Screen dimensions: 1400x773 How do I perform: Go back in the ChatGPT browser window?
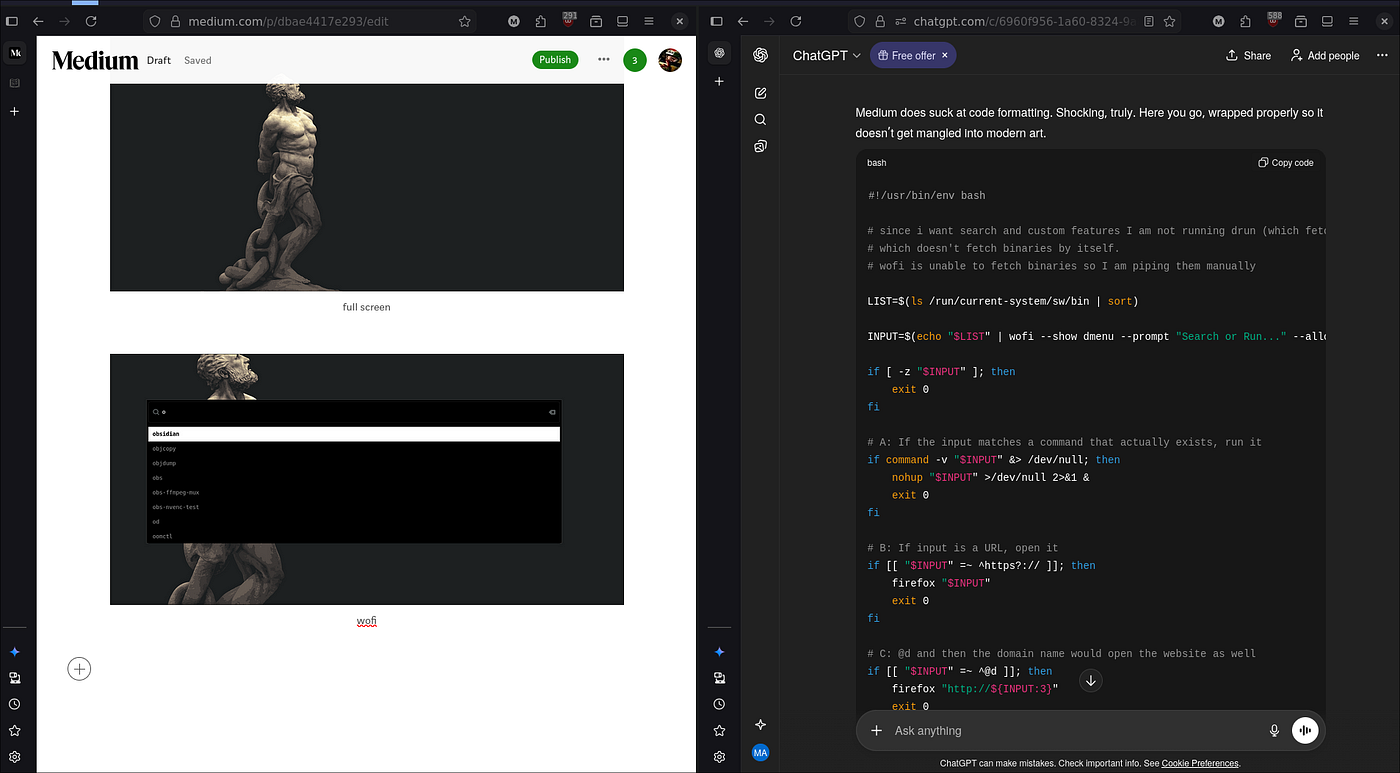tap(743, 21)
